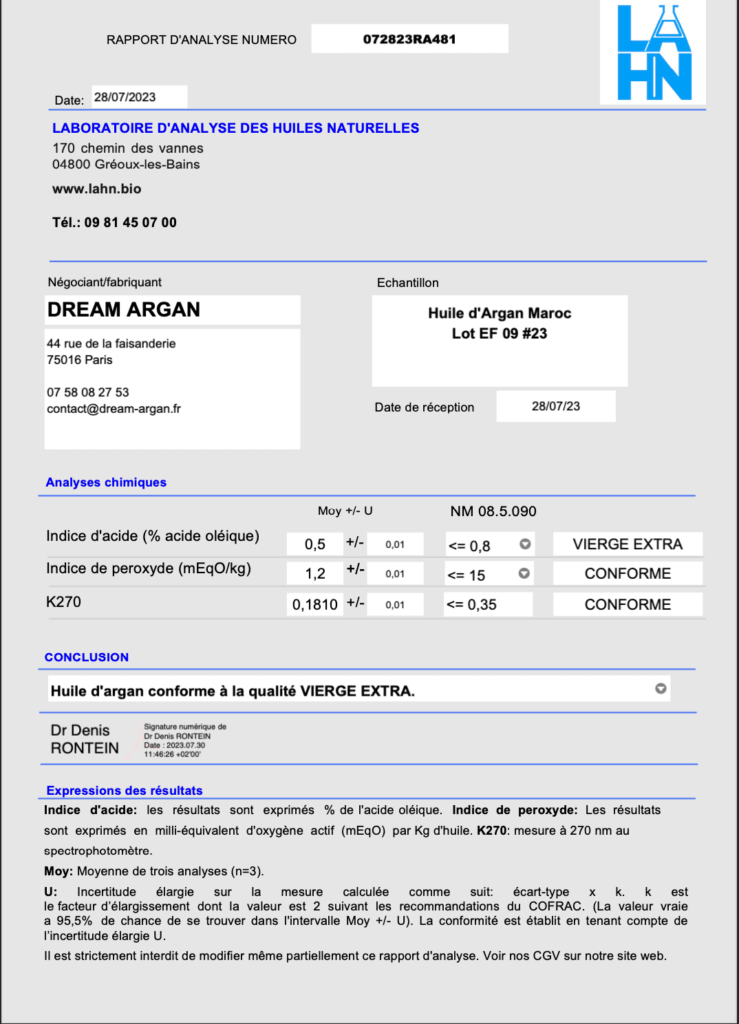
Task: Click the VIERGE EXTRA result field
Action: point(627,544)
